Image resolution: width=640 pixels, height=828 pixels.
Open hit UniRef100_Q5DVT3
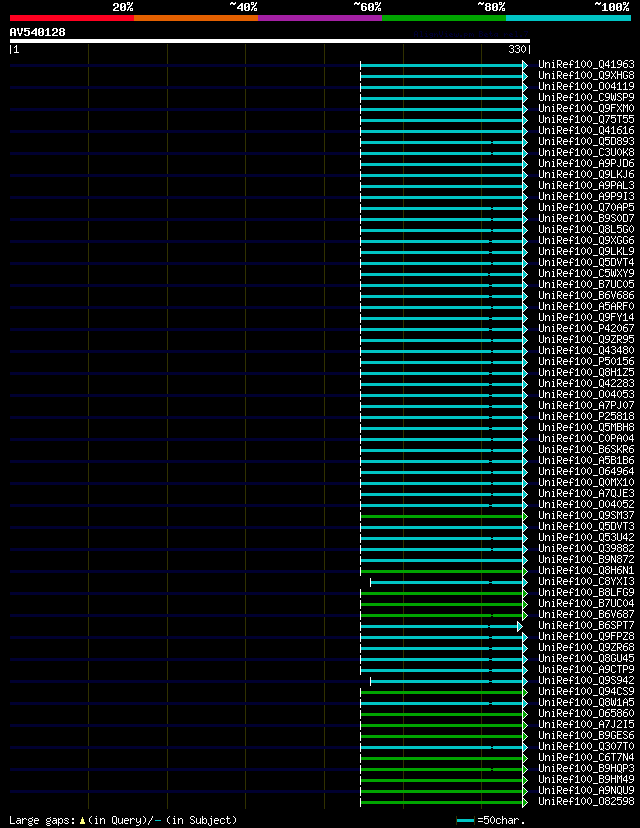coord(586,526)
